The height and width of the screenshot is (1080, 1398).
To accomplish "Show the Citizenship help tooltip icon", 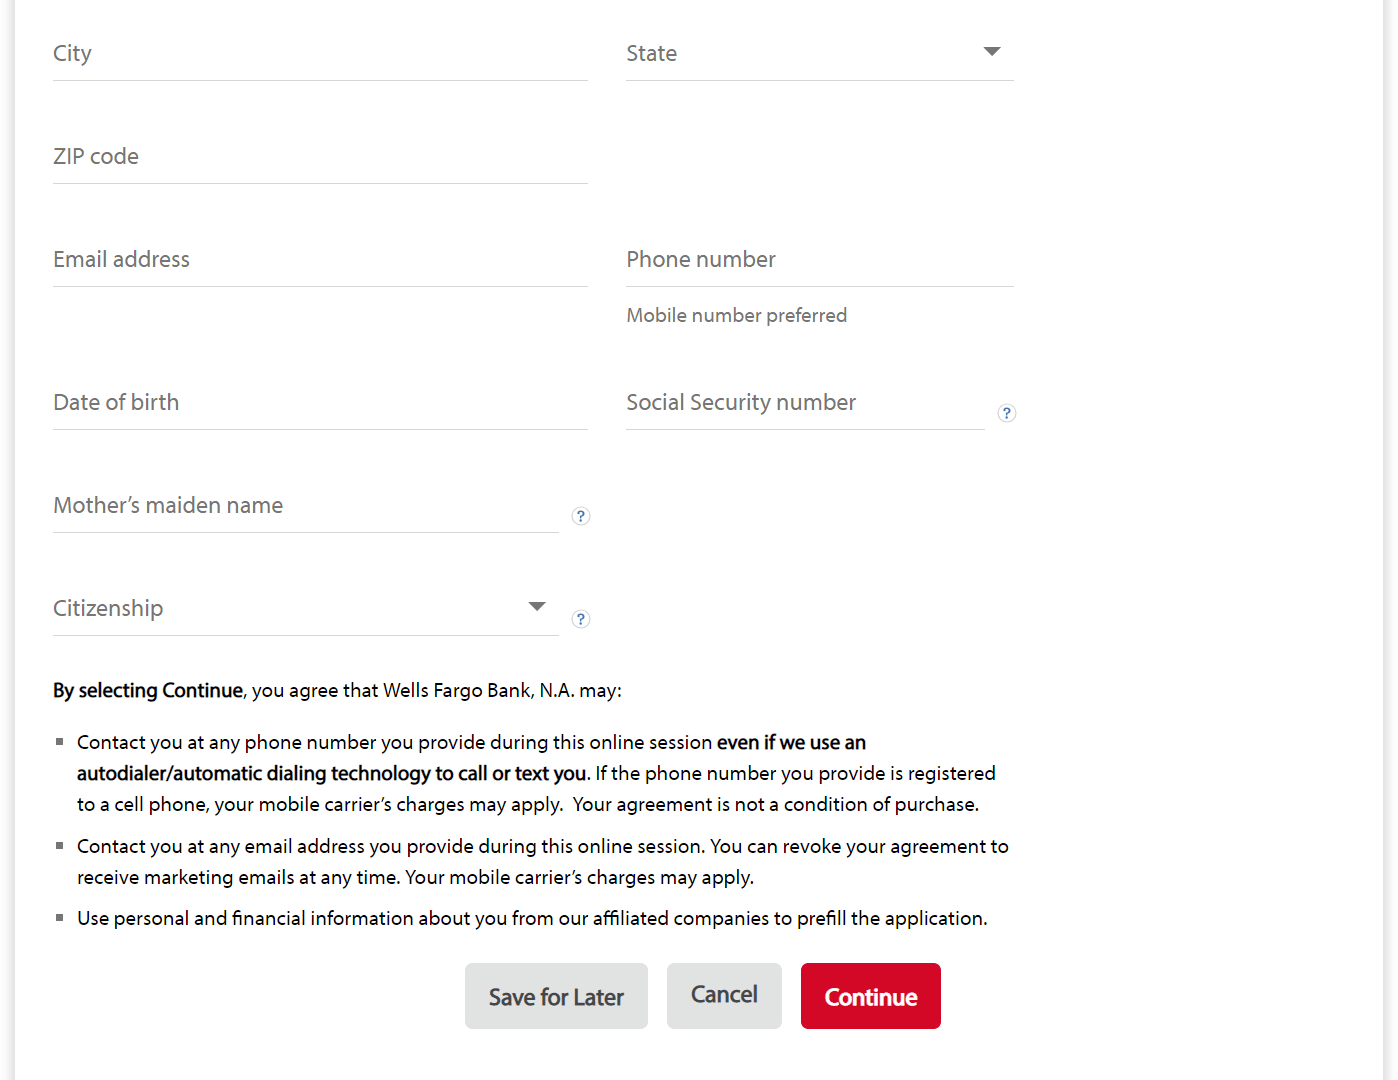I will (580, 619).
